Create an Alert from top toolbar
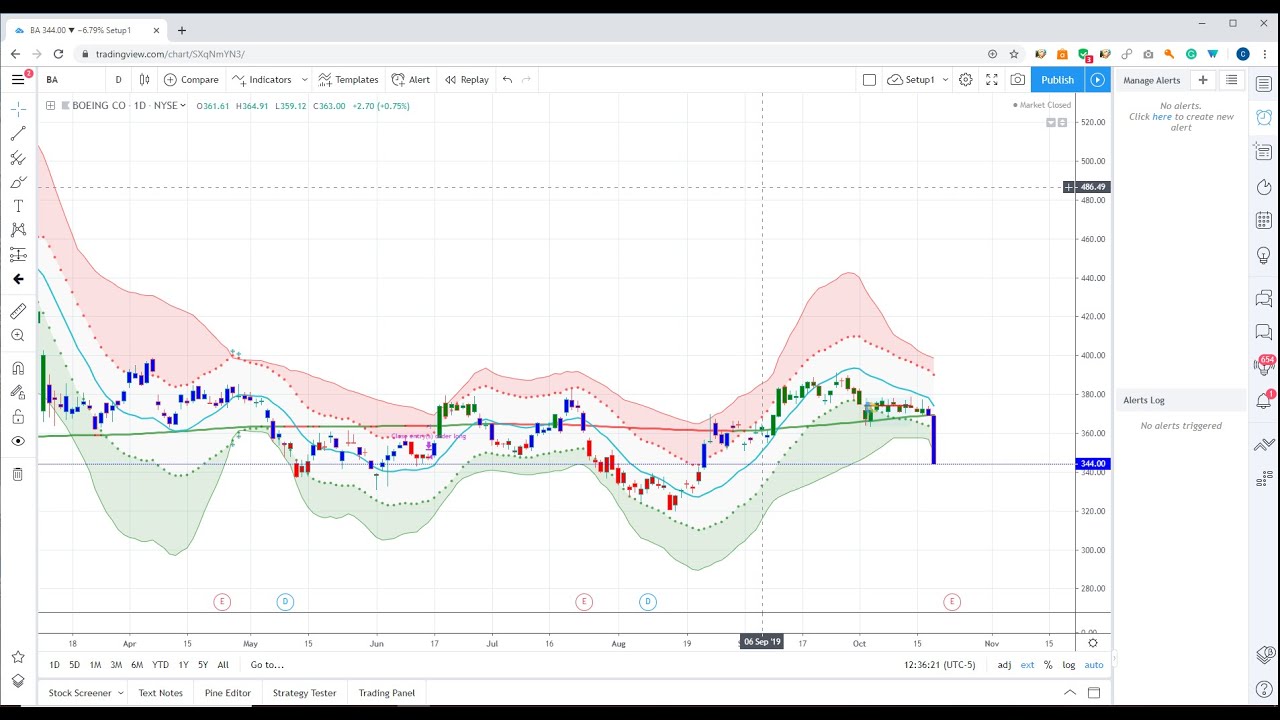1280x720 pixels. click(411, 80)
